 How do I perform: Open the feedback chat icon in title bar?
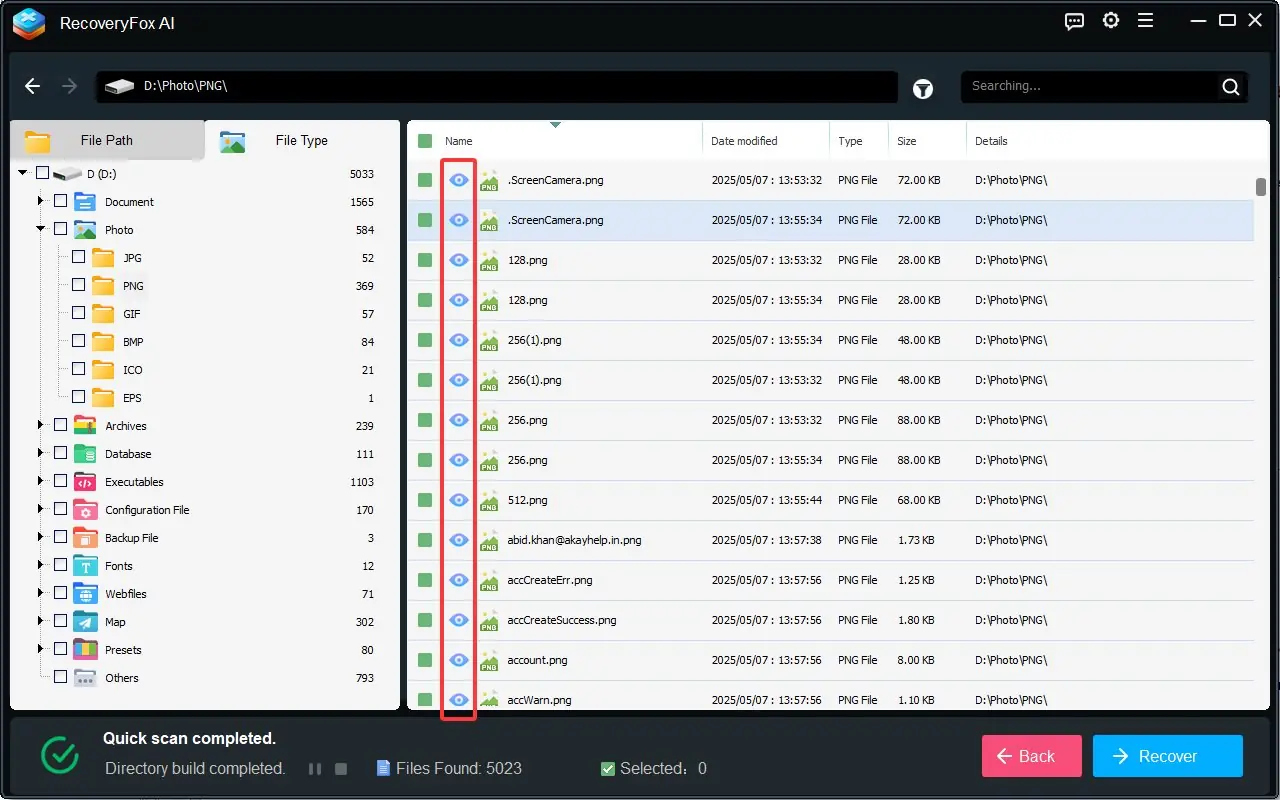(1075, 21)
